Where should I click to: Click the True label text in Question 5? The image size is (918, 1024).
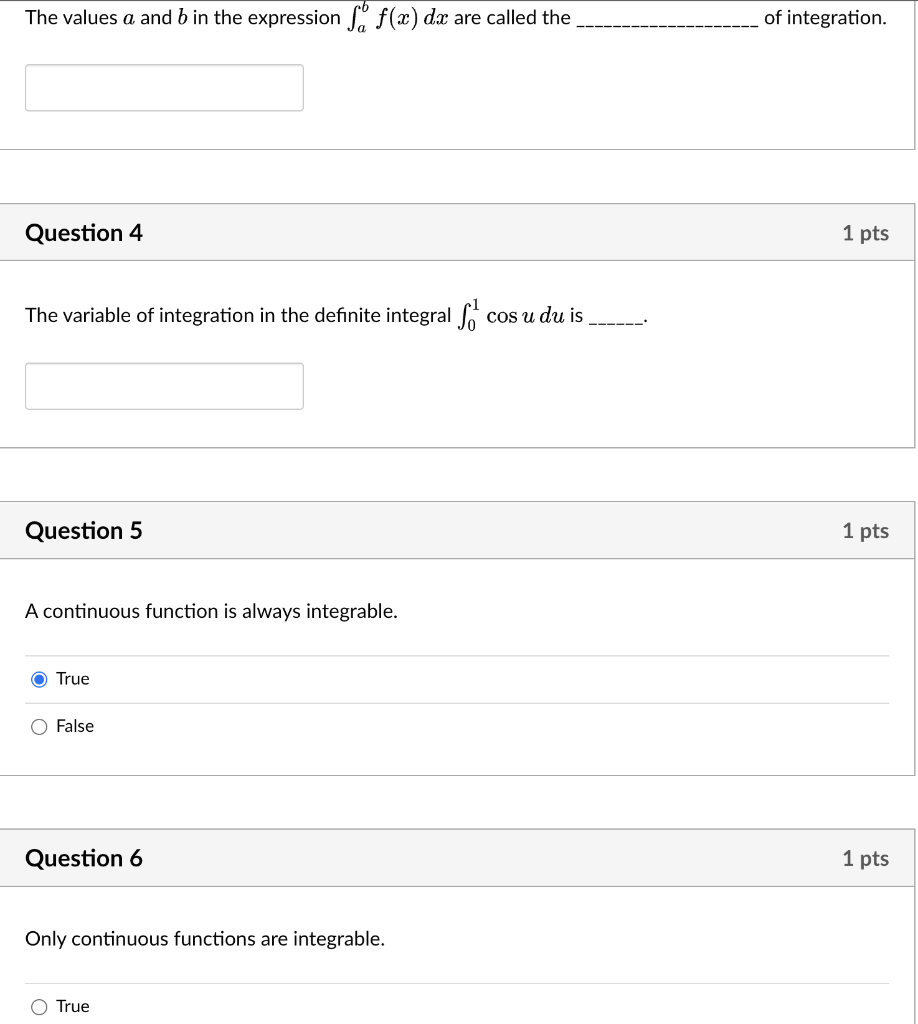point(72,679)
